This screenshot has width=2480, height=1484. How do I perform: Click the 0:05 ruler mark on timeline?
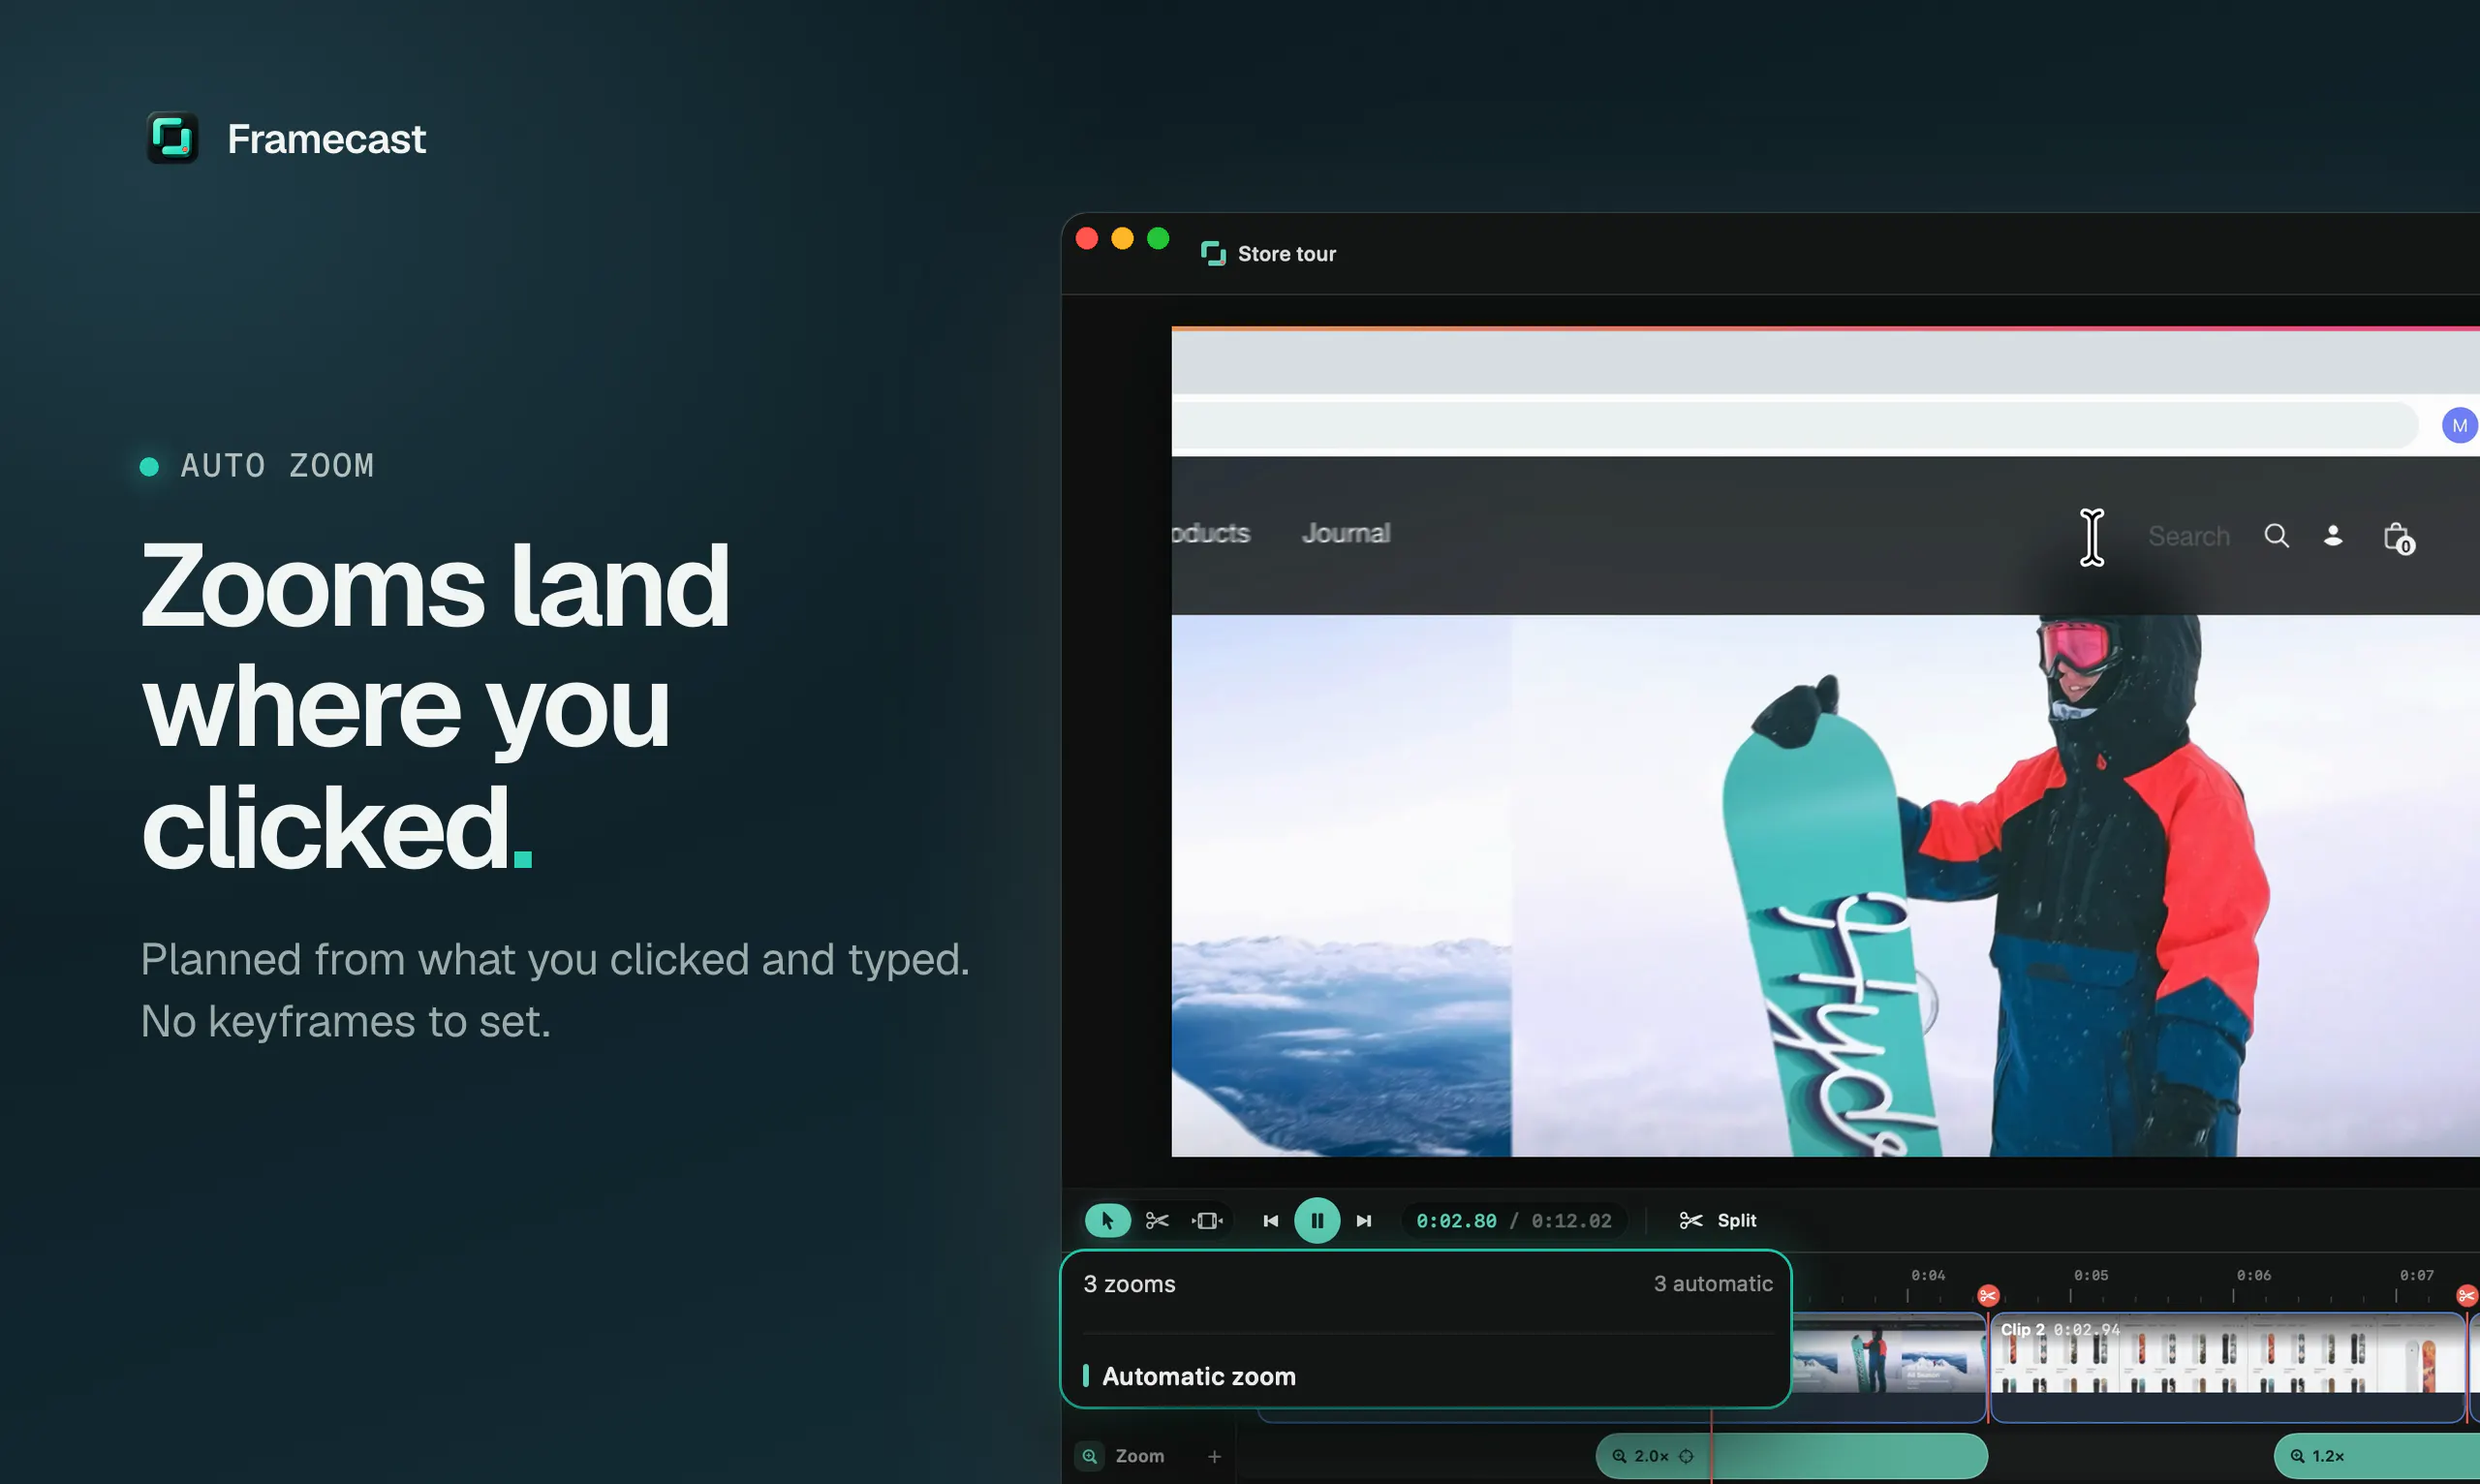2090,1276
